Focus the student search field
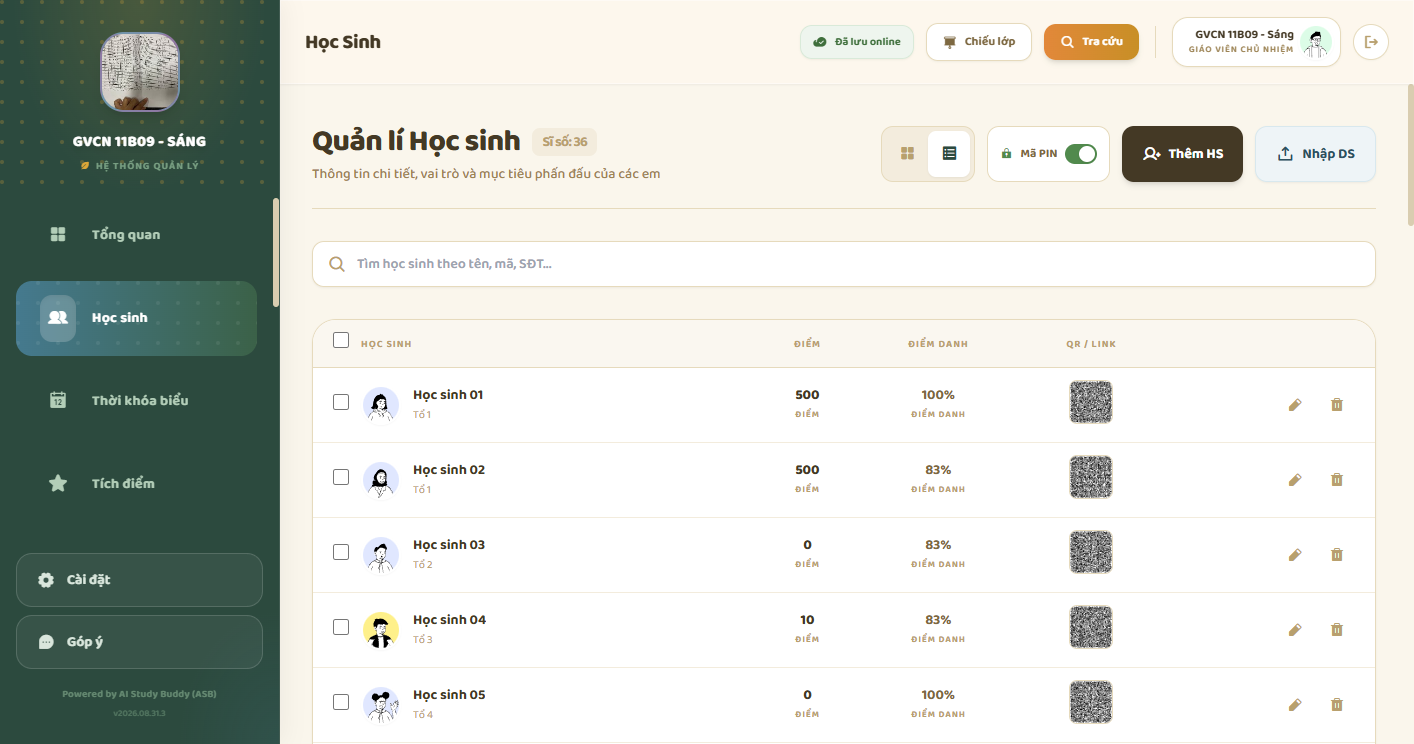 click(844, 264)
